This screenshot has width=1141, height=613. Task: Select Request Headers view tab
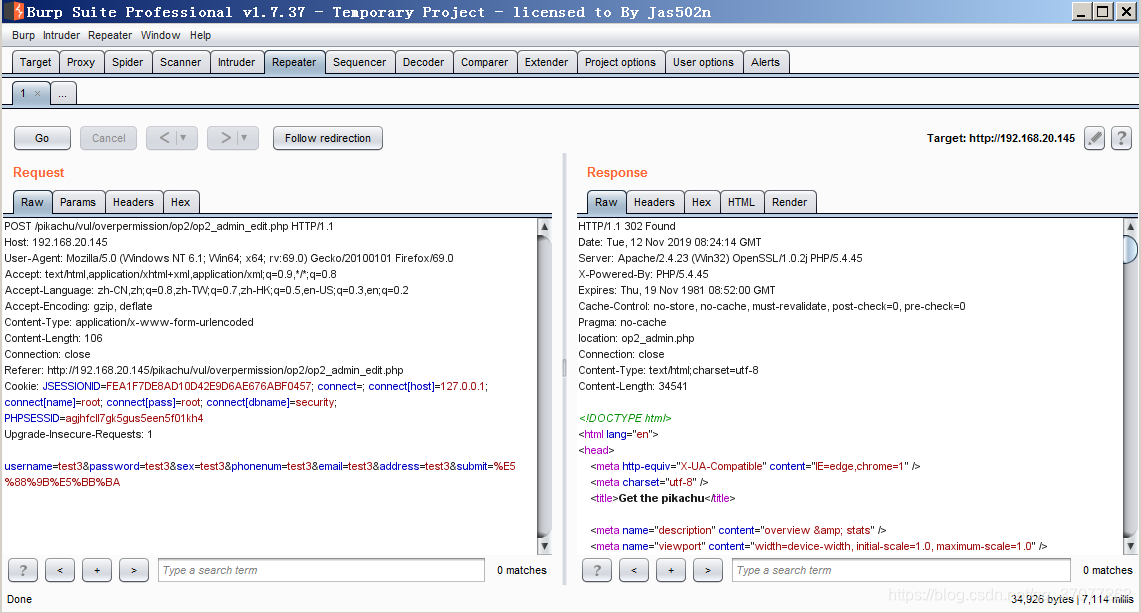point(133,202)
